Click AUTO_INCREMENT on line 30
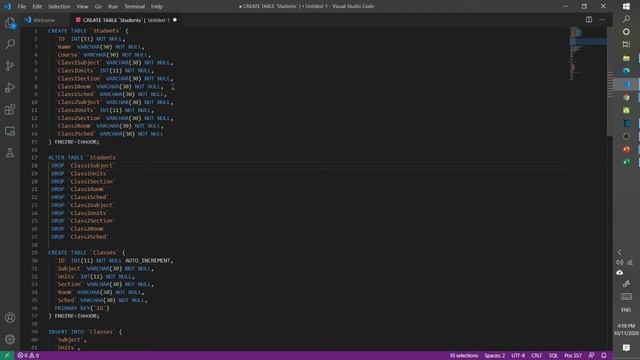 coord(147,260)
